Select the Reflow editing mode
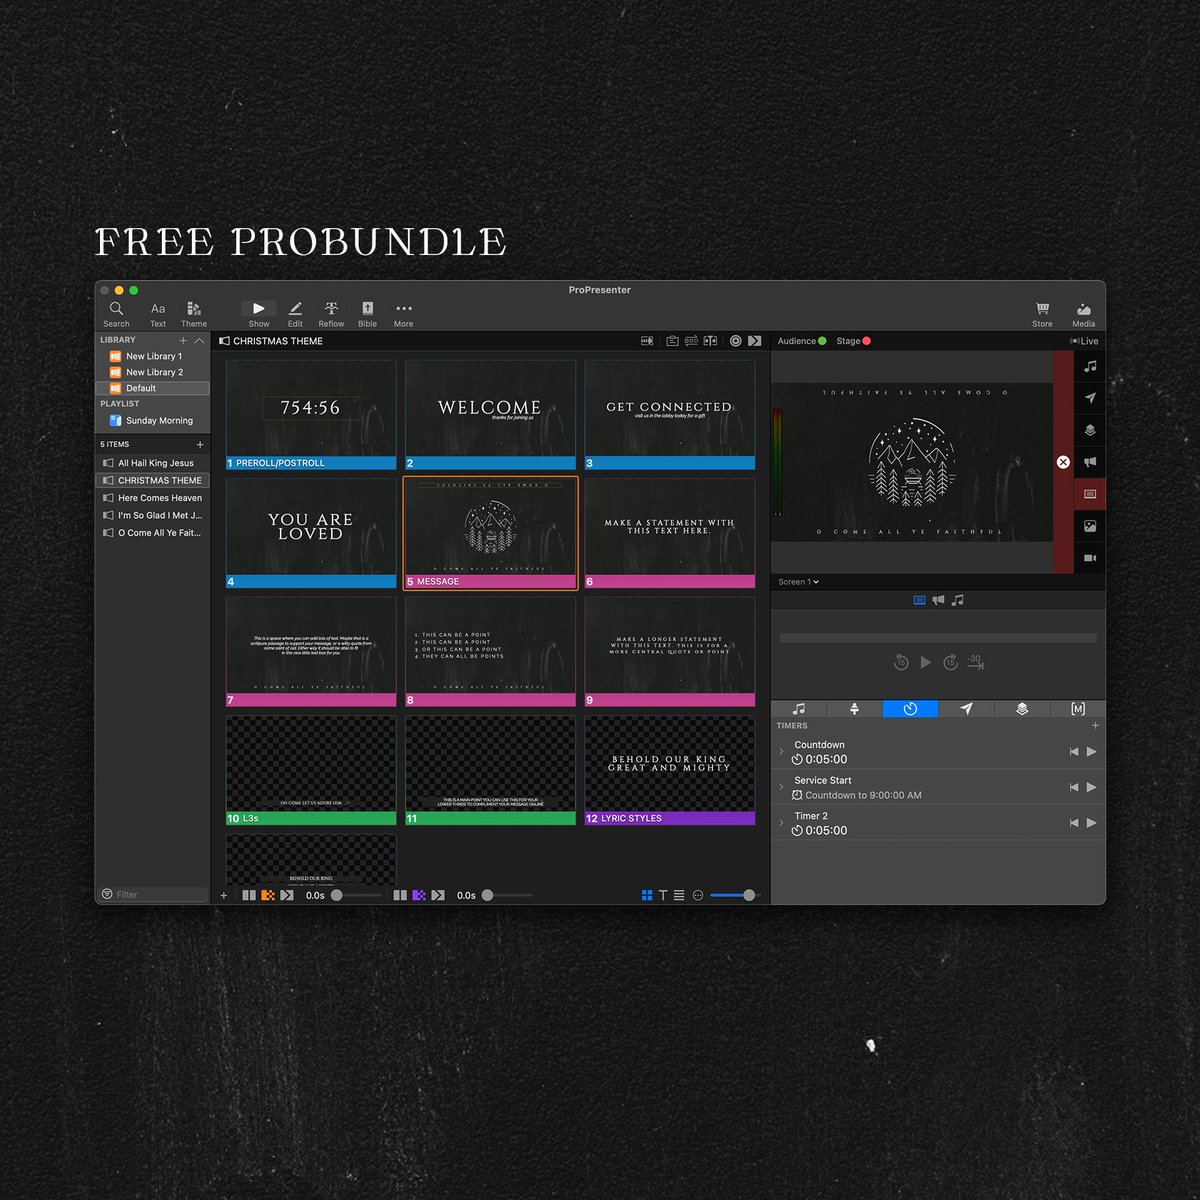This screenshot has width=1200, height=1200. coord(331,313)
